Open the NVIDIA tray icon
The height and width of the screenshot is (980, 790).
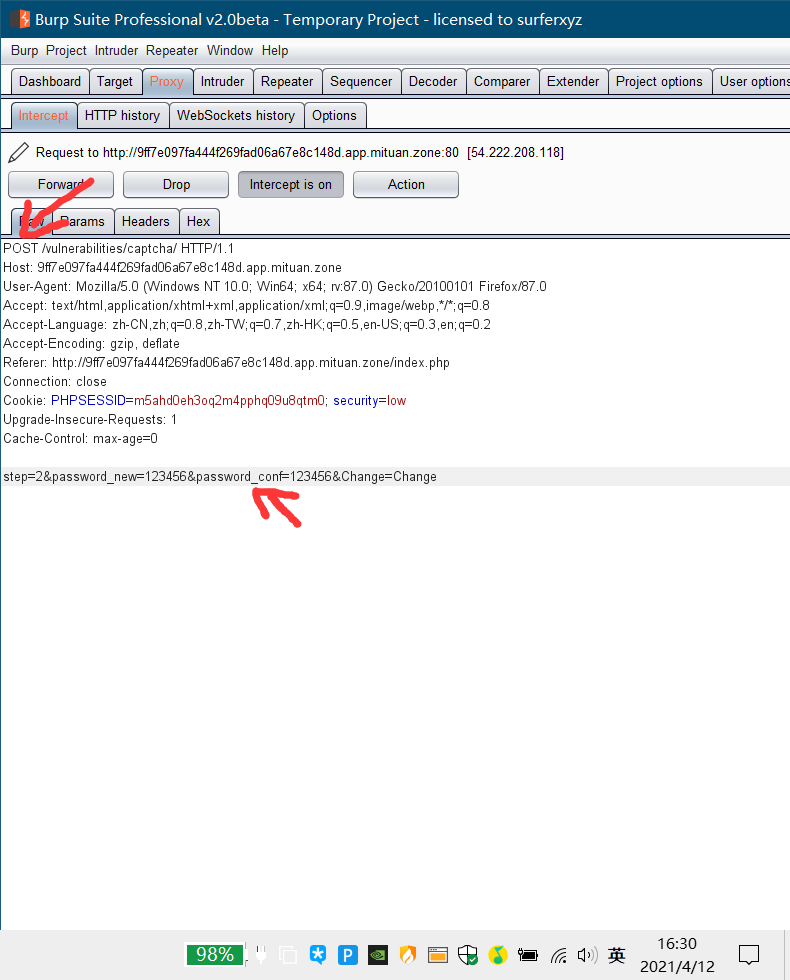tap(378, 955)
